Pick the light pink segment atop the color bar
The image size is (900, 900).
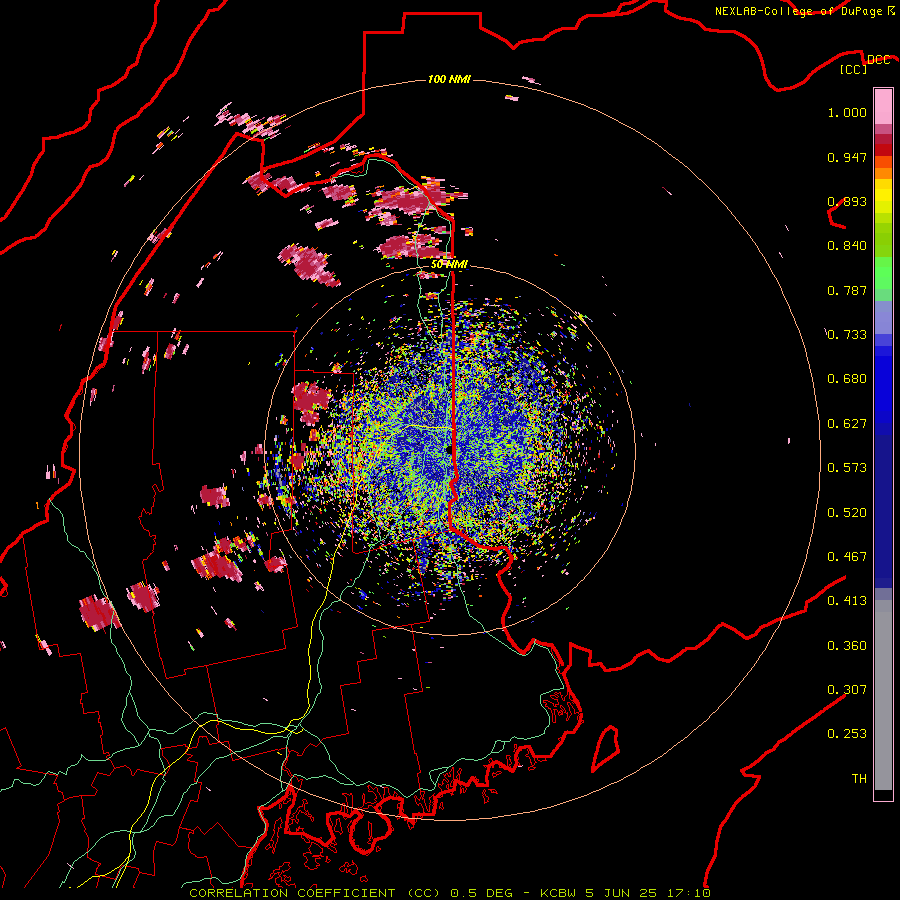click(x=883, y=106)
